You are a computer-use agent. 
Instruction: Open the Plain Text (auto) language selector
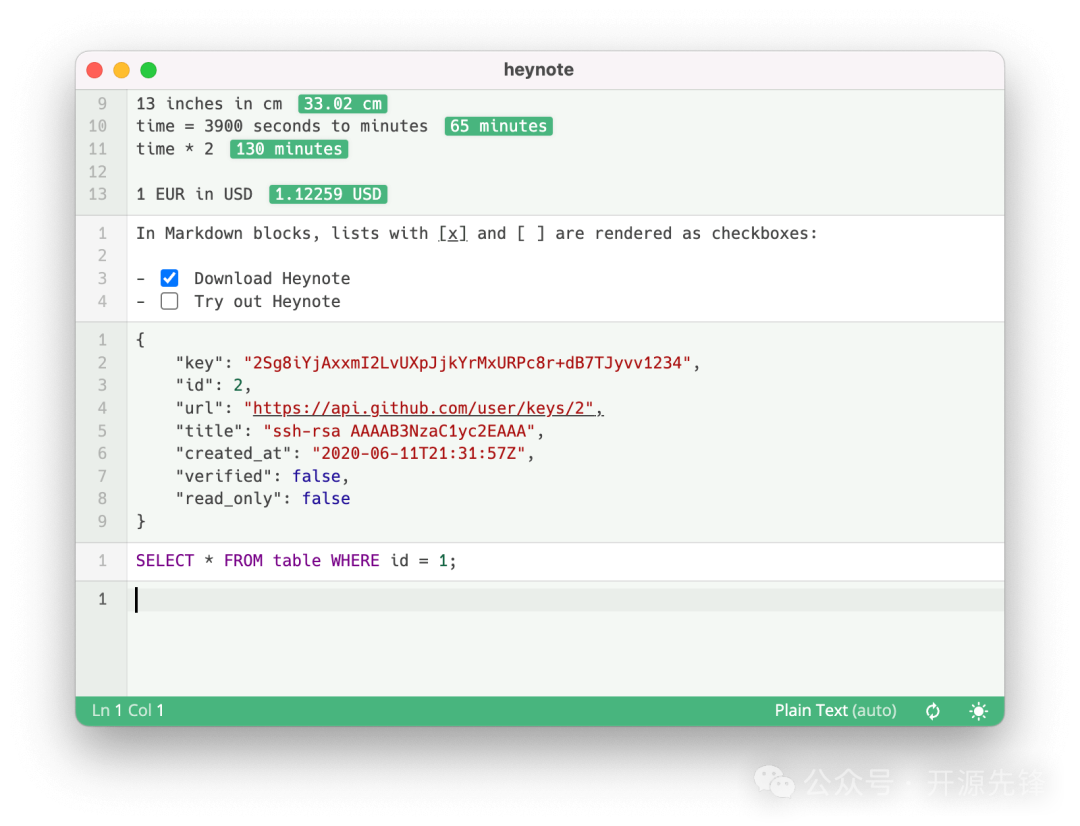pos(835,710)
